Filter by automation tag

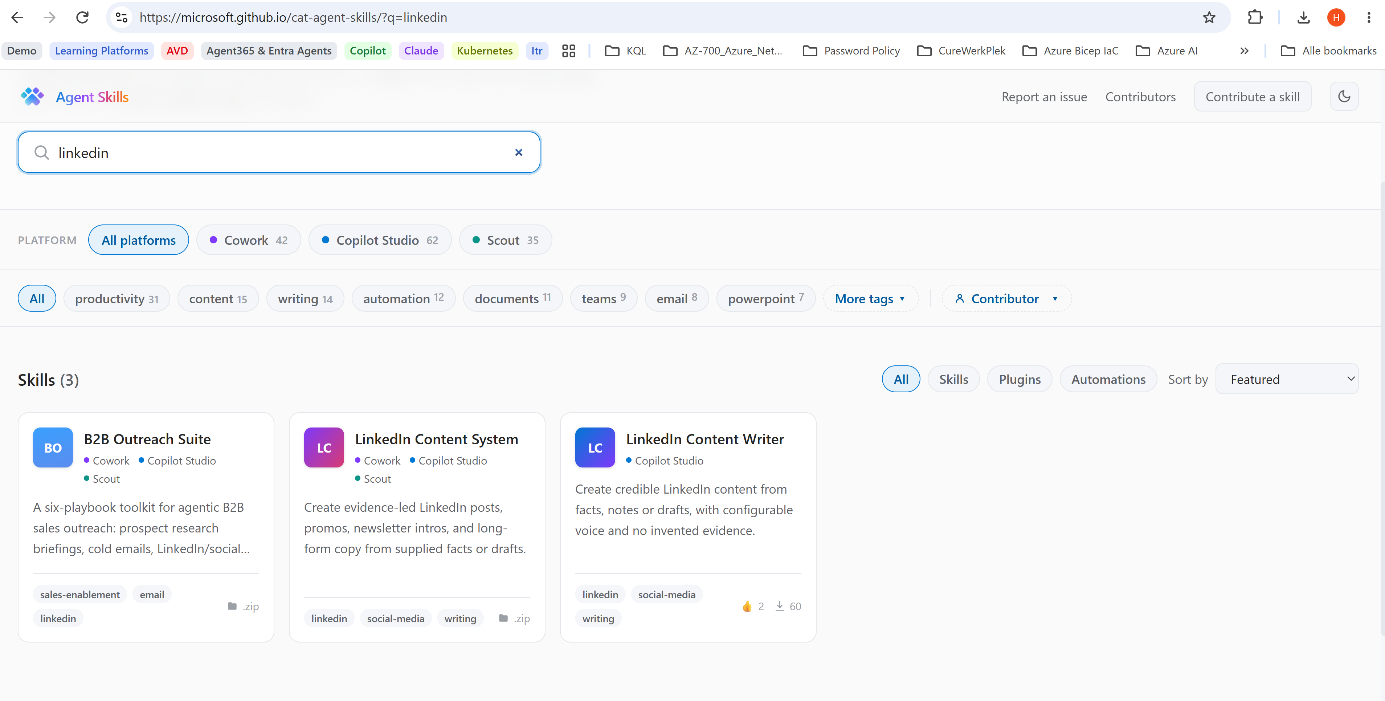tap(403, 298)
